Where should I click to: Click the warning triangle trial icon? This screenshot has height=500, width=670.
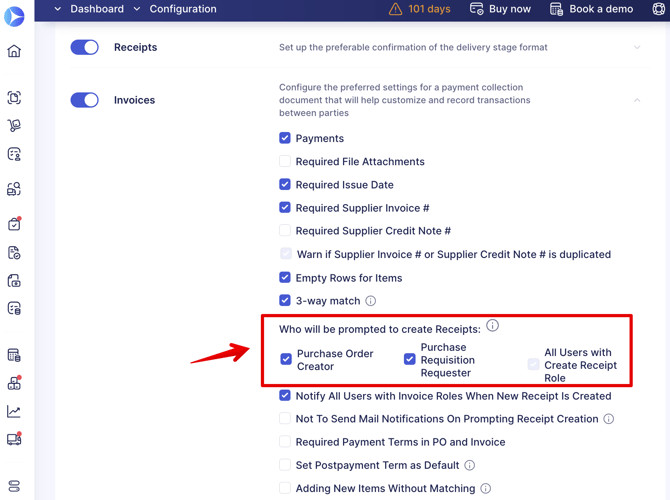(x=395, y=9)
